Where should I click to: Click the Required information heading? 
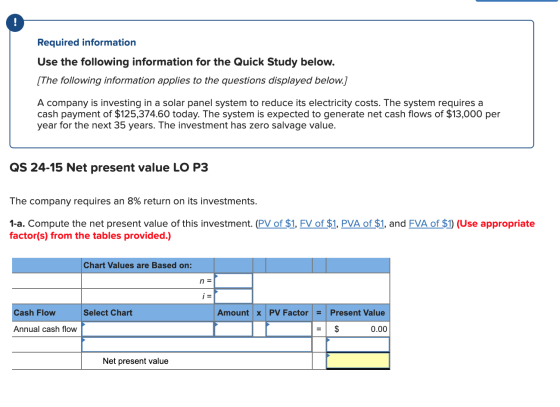click(87, 42)
